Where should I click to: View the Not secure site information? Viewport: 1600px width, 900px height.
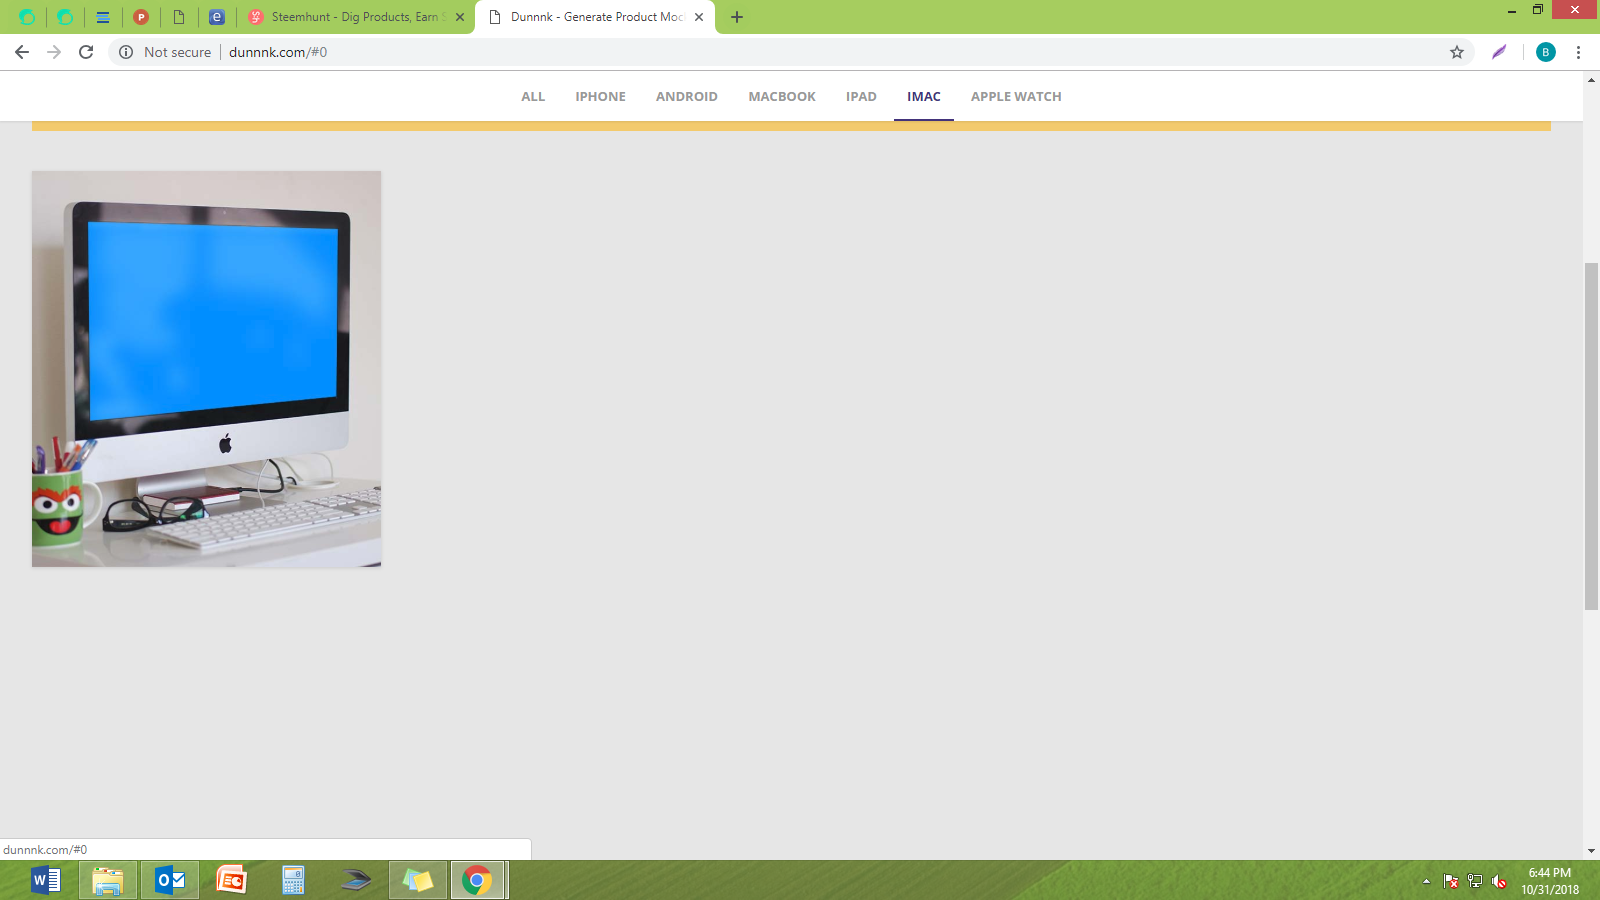point(165,52)
